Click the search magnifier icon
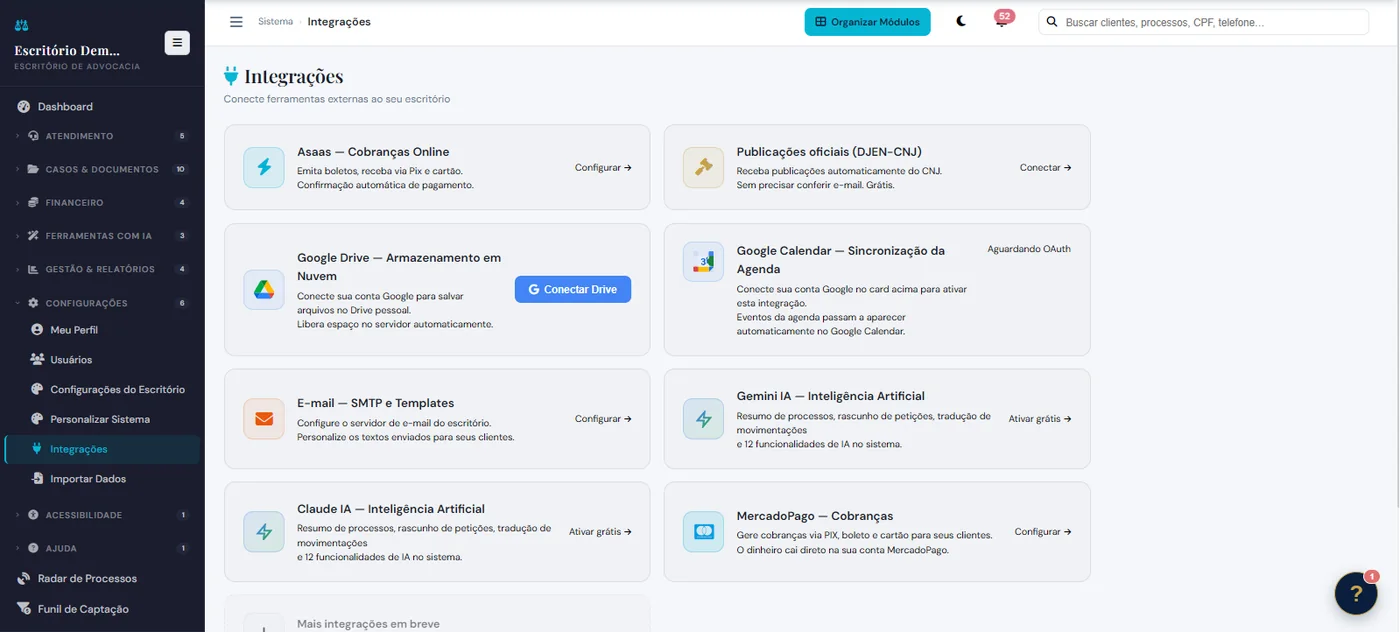The height and width of the screenshot is (632, 1400). [x=1052, y=22]
